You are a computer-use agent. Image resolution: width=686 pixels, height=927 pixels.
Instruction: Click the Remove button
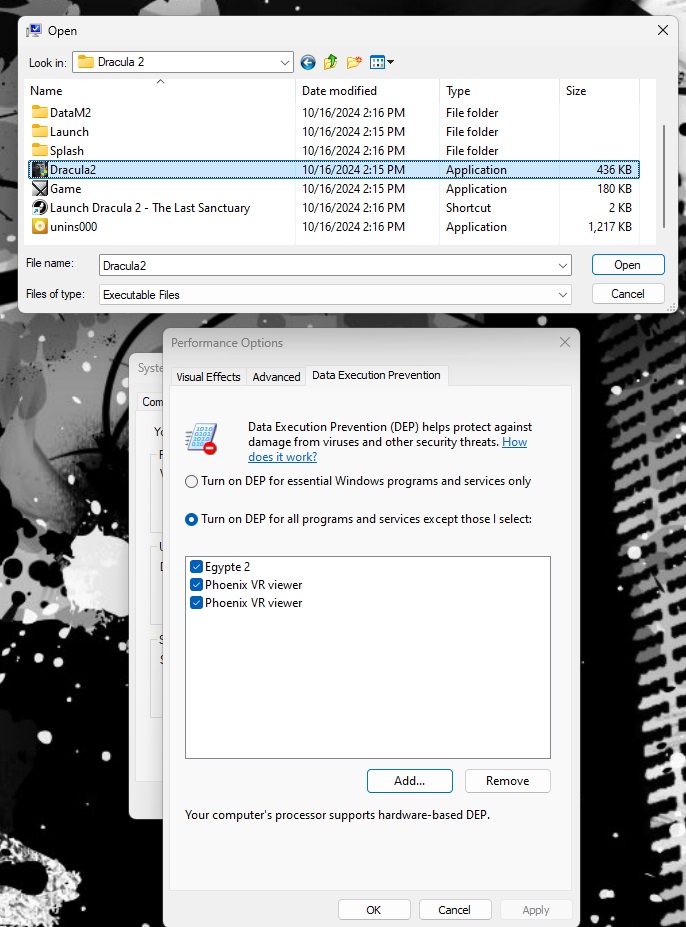[x=507, y=781]
